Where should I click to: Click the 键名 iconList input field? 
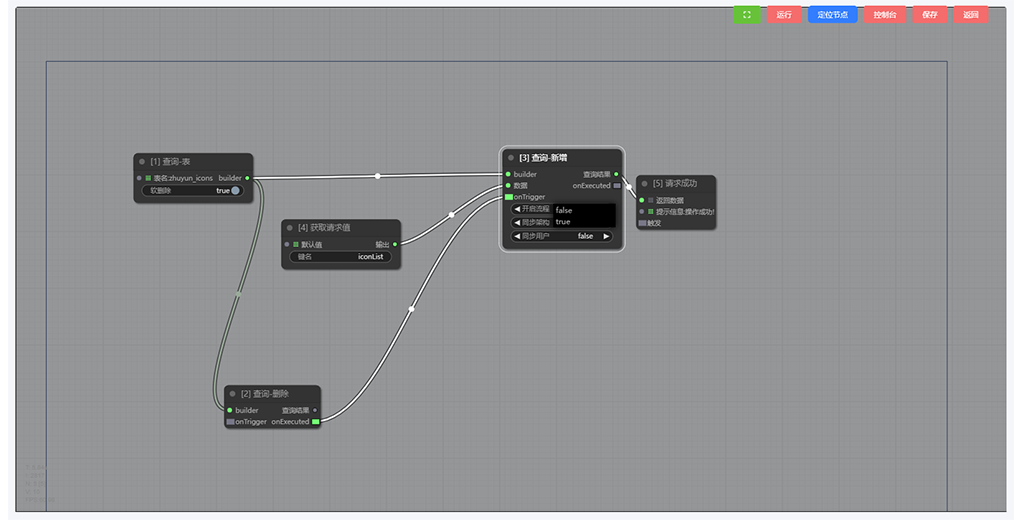pyautogui.click(x=340, y=257)
